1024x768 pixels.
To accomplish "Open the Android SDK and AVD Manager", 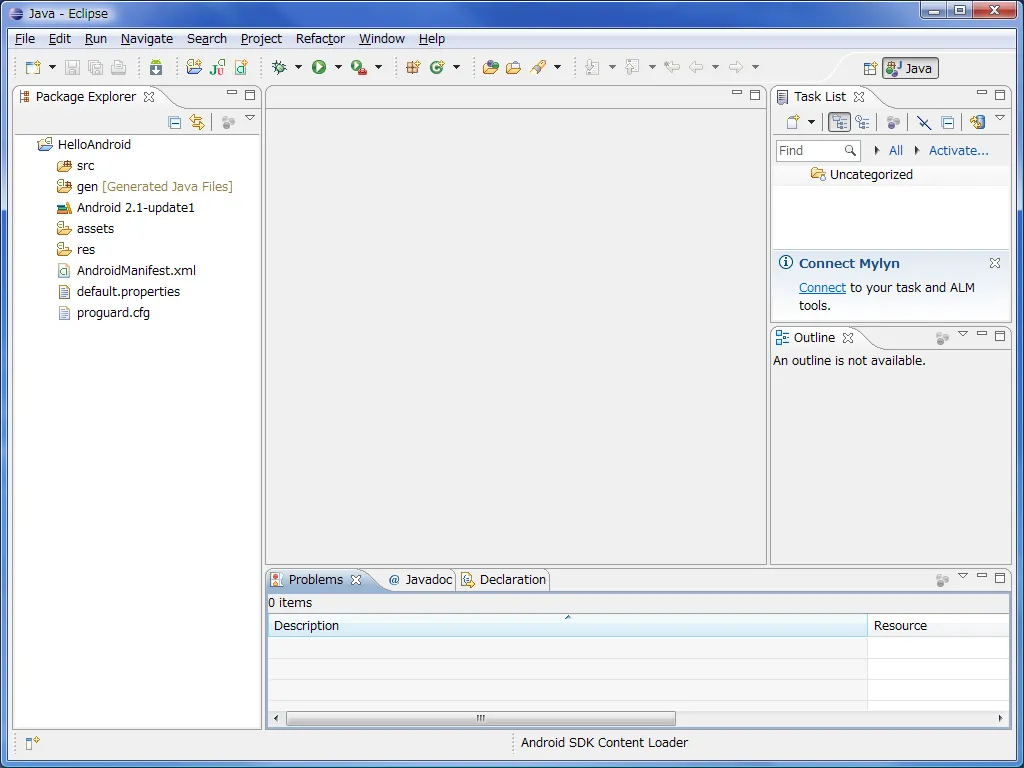I will point(155,67).
